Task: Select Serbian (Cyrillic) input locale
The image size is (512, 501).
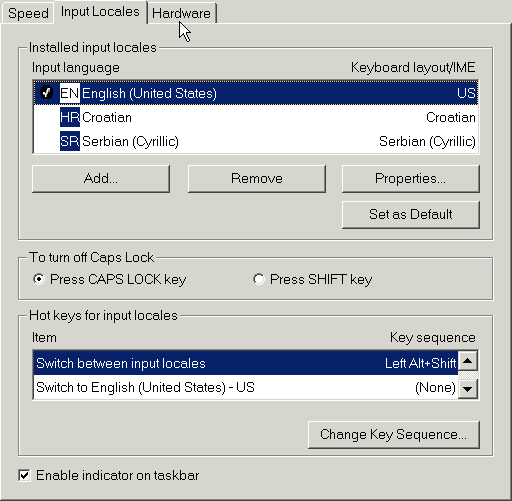Action: 256,141
